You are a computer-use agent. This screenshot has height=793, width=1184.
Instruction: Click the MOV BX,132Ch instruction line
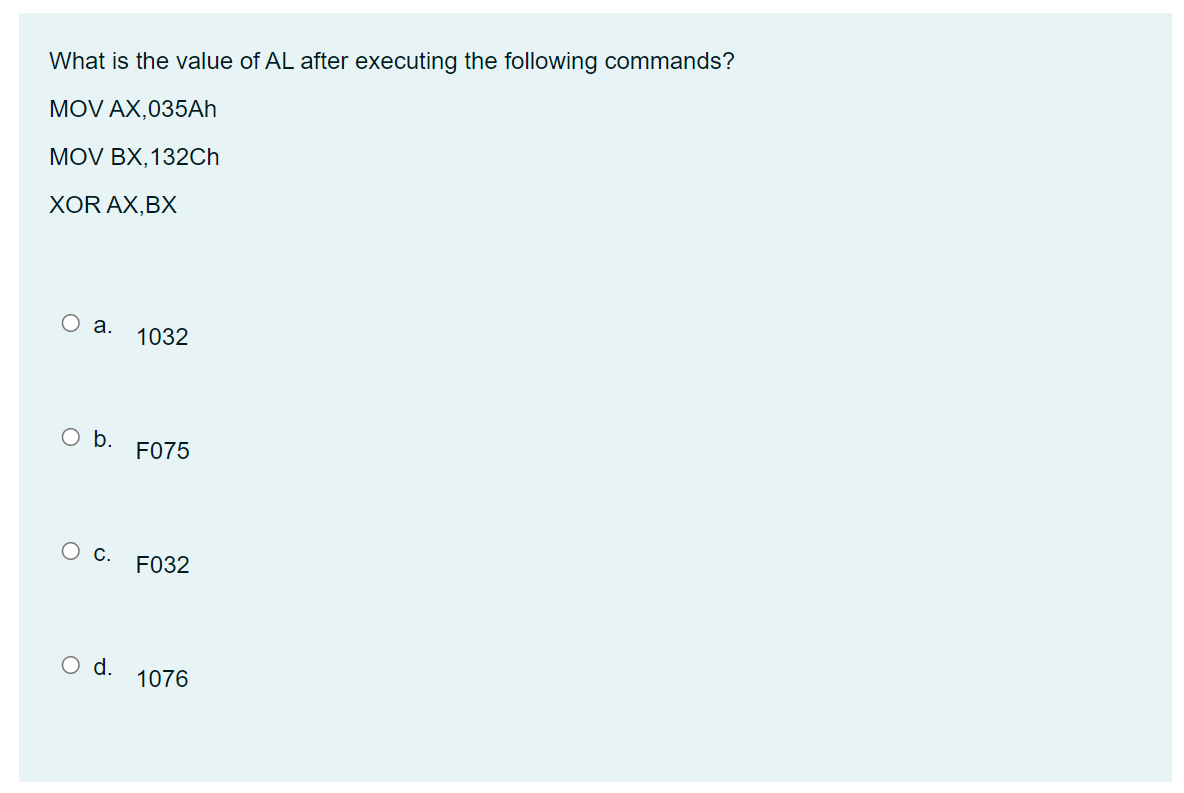134,157
